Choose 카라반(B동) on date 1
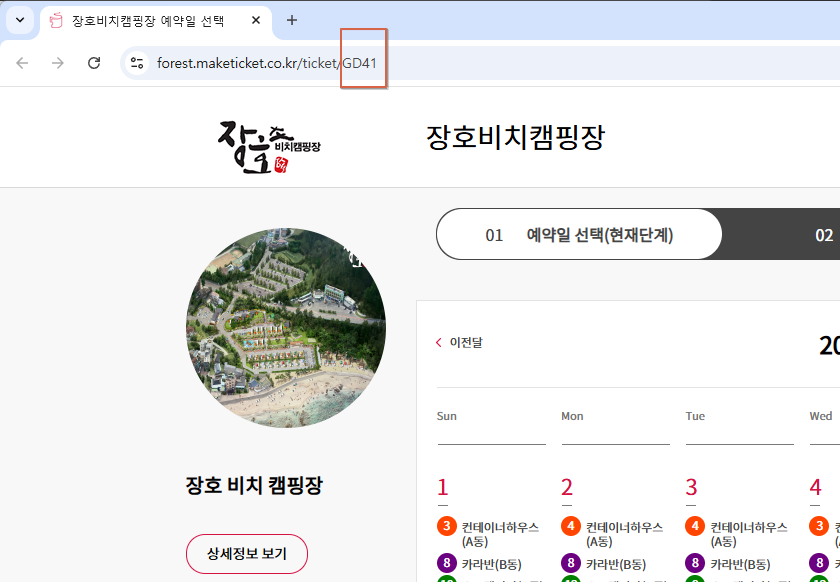Image resolution: width=840 pixels, height=582 pixels. click(x=492, y=564)
